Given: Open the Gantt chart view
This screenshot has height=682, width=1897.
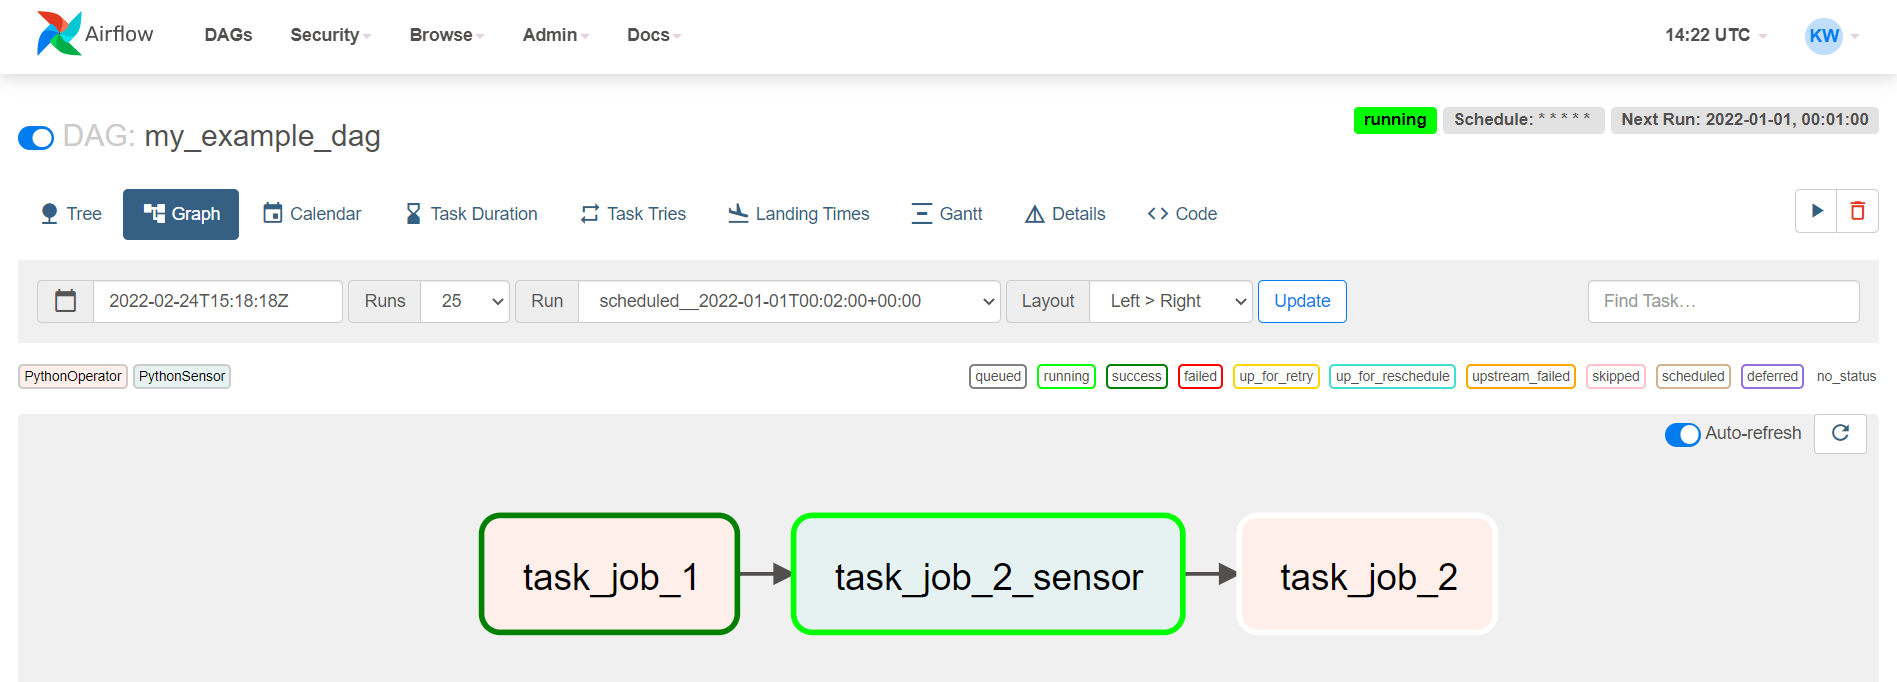Looking at the screenshot, I should pyautogui.click(x=946, y=214).
